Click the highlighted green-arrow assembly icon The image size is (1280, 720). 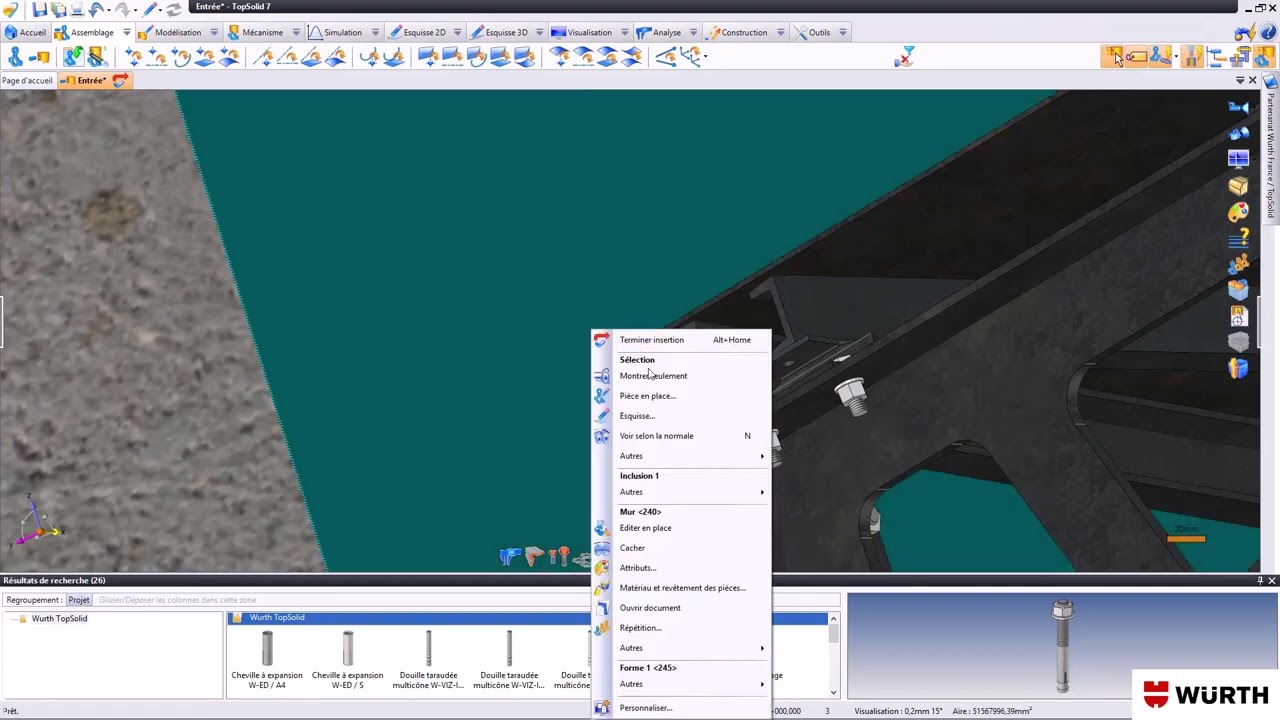tap(73, 57)
